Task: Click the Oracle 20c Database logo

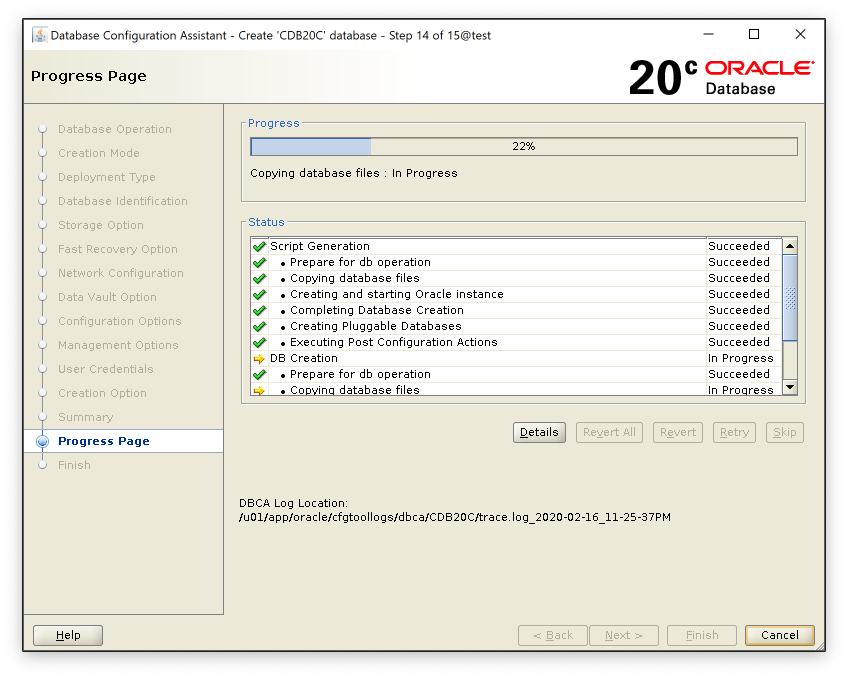Action: (721, 77)
